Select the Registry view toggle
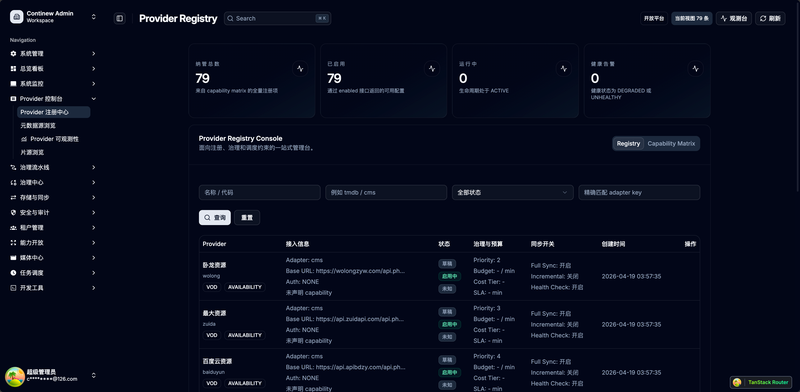The height and width of the screenshot is (392, 800). pos(628,143)
